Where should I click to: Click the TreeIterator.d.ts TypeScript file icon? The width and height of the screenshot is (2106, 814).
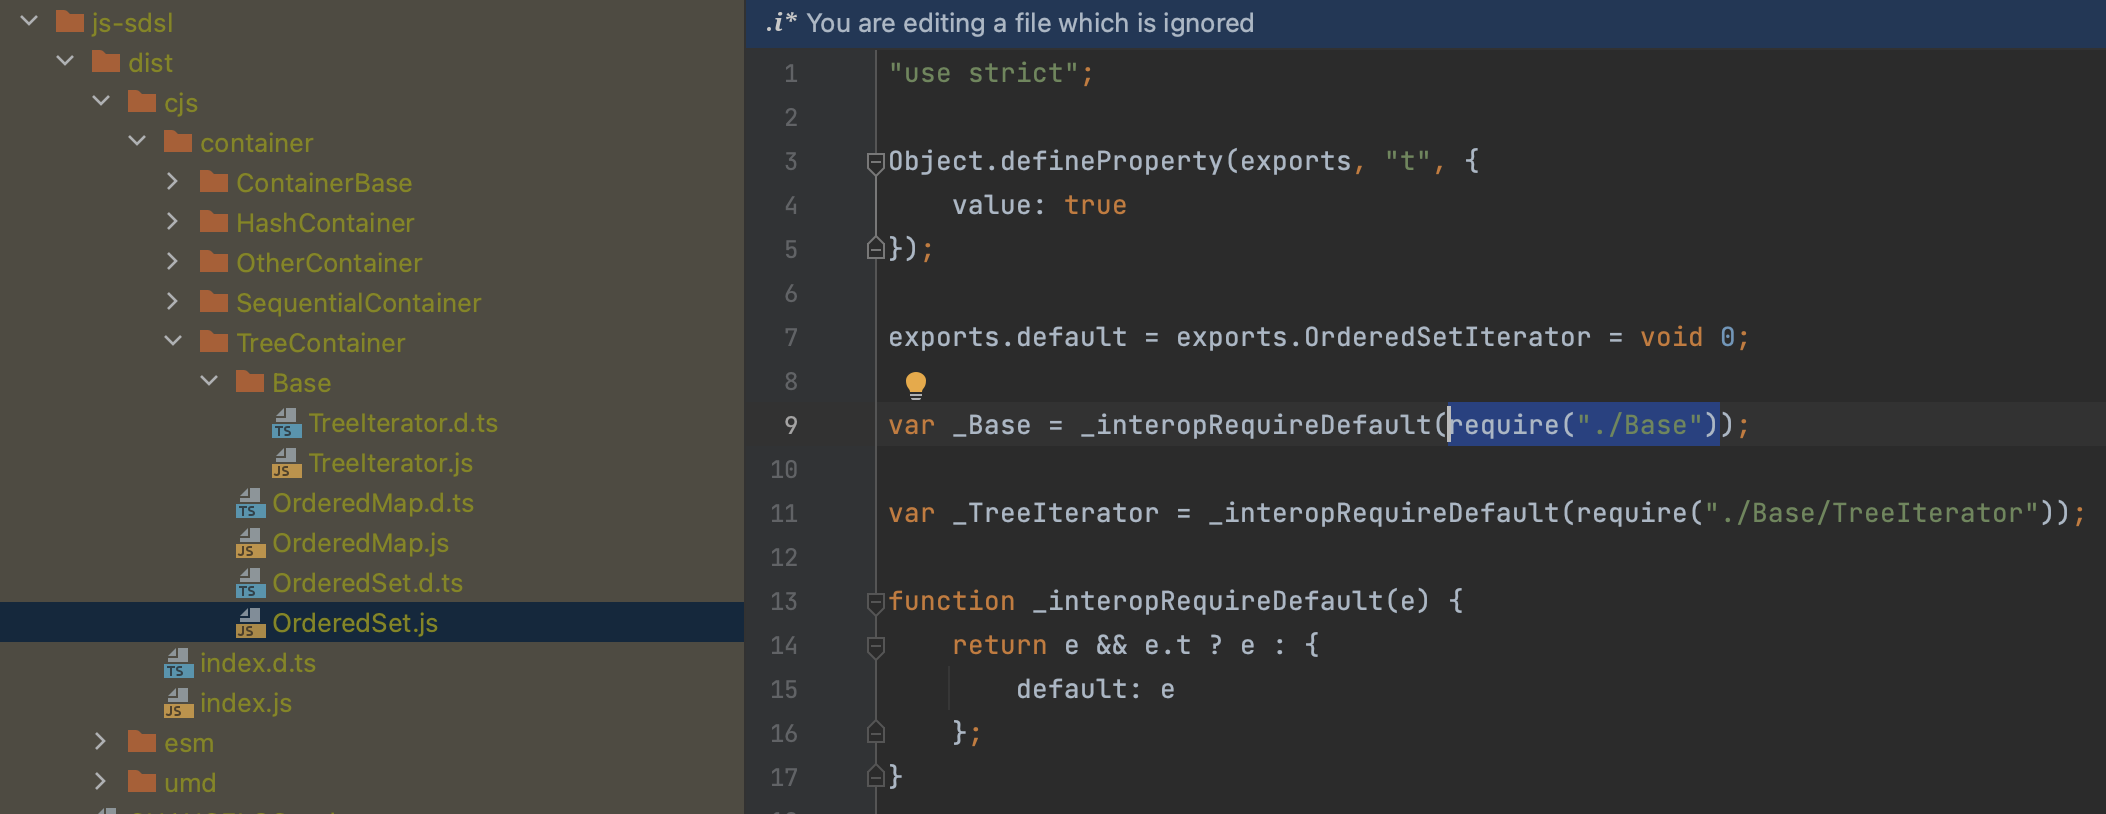[286, 423]
